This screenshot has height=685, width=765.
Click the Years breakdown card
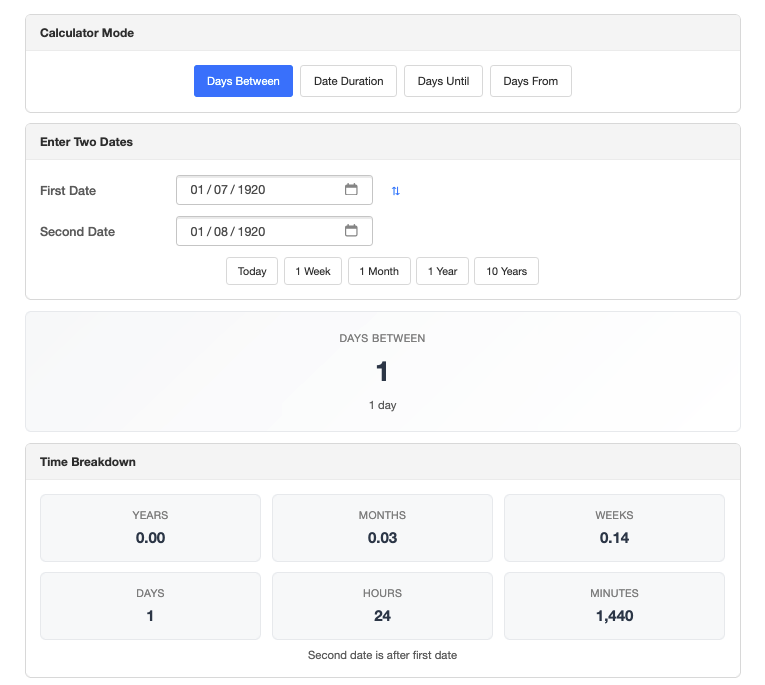point(150,527)
